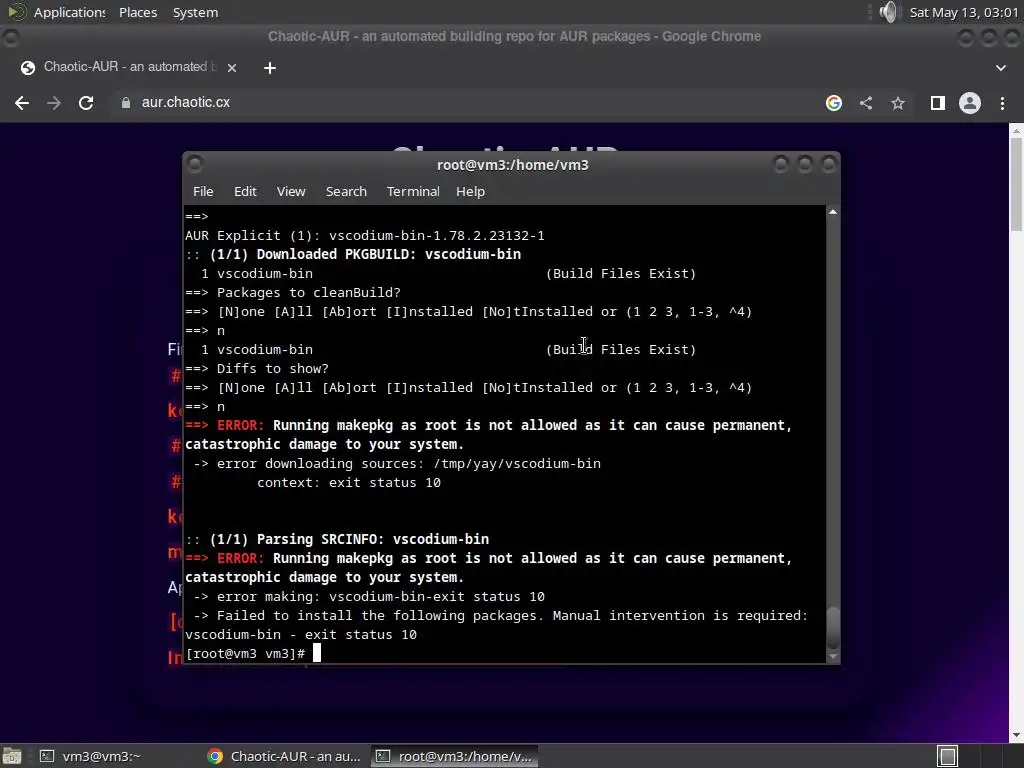
Task: Select the Chaotic-AUR browser tab
Action: (x=129, y=67)
